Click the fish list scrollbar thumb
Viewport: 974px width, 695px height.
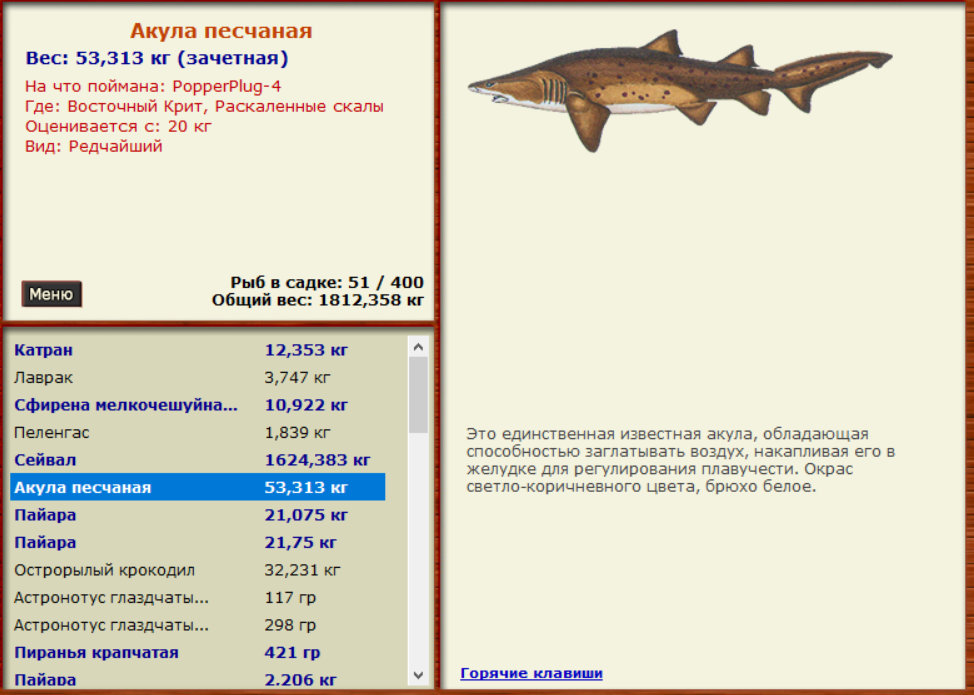point(419,394)
